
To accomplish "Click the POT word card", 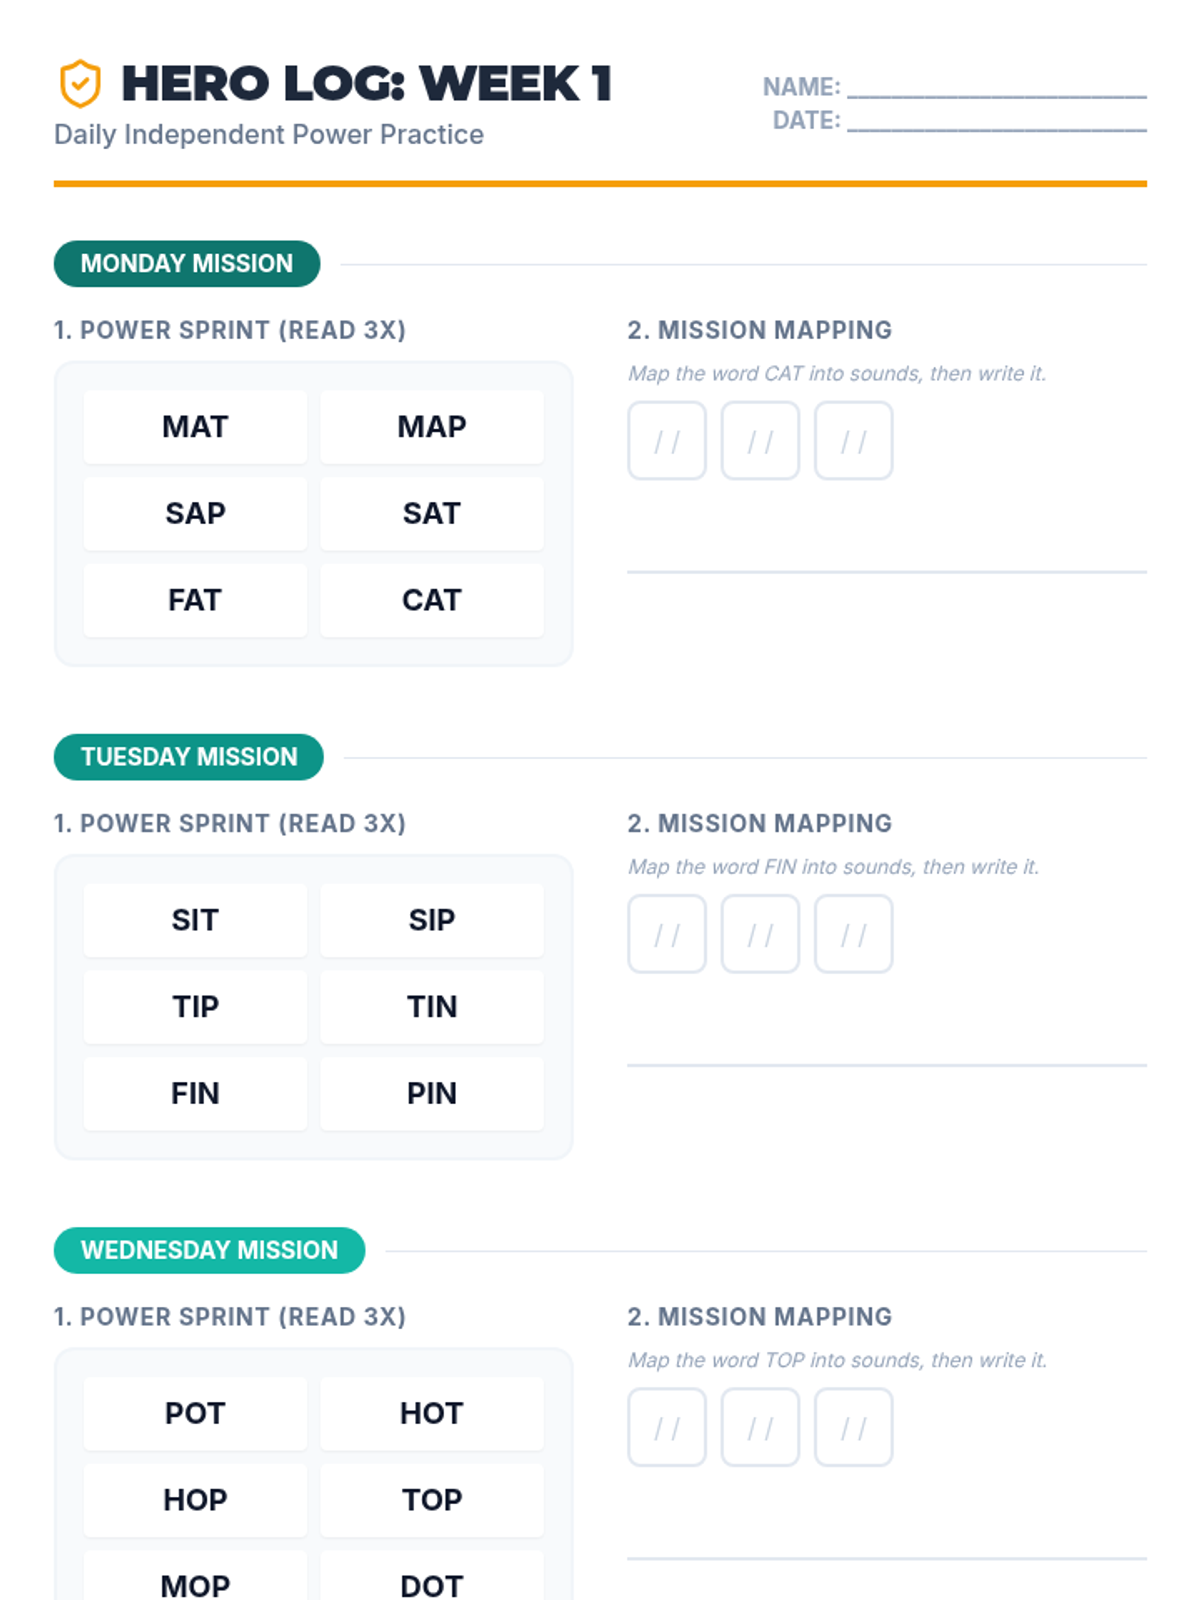I will coord(195,1414).
